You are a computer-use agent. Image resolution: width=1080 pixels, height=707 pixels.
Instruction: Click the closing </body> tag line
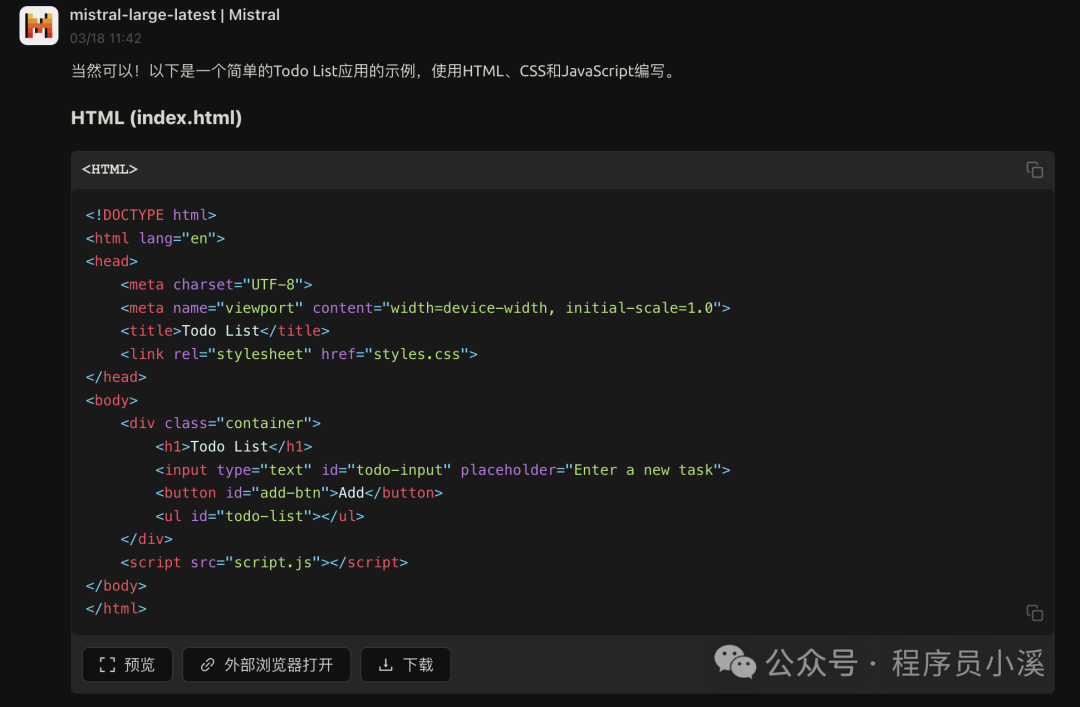[116, 586]
